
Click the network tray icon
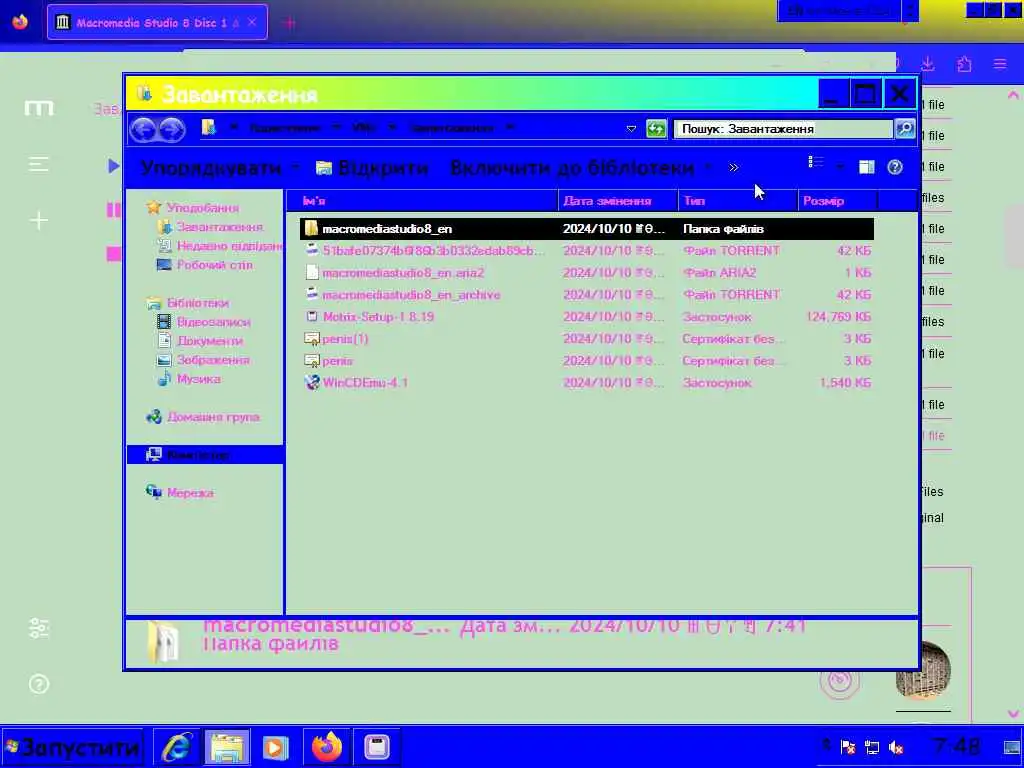coord(872,747)
